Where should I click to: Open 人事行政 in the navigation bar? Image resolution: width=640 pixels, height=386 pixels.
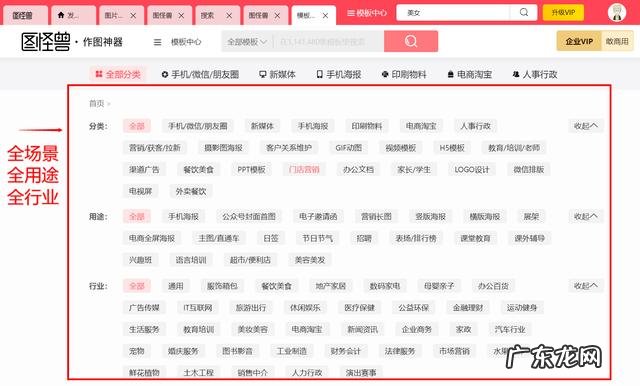[535, 74]
